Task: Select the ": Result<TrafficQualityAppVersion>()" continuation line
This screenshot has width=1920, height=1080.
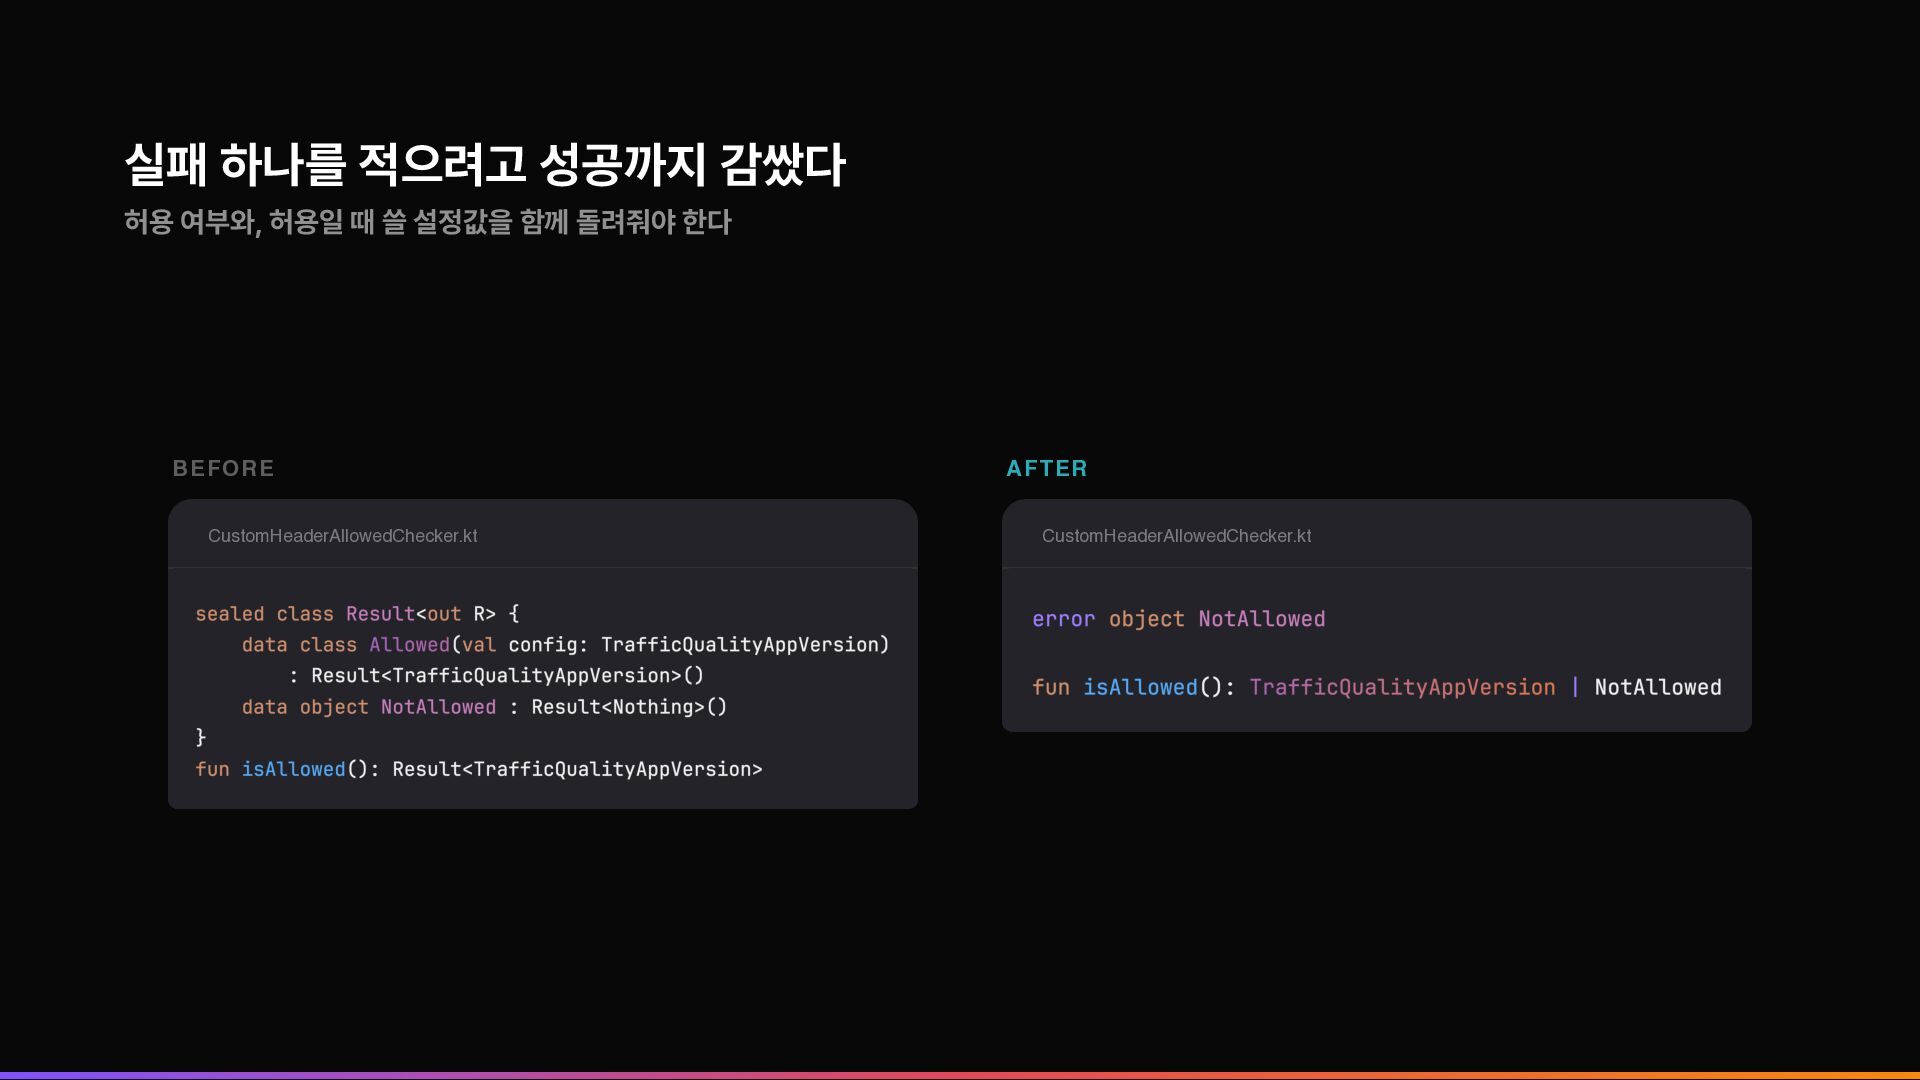Action: click(x=497, y=676)
